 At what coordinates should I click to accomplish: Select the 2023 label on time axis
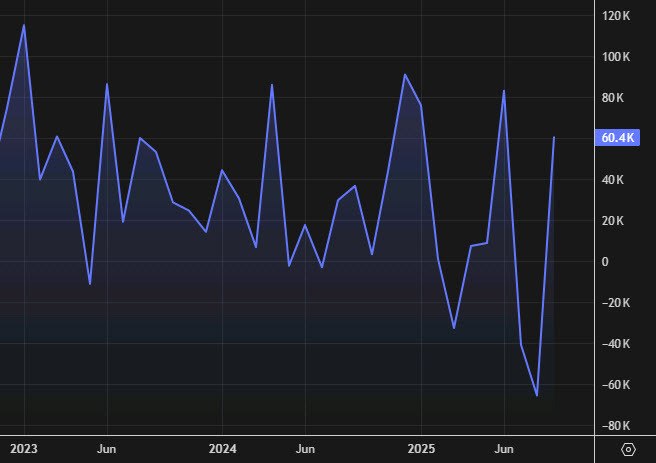22,449
